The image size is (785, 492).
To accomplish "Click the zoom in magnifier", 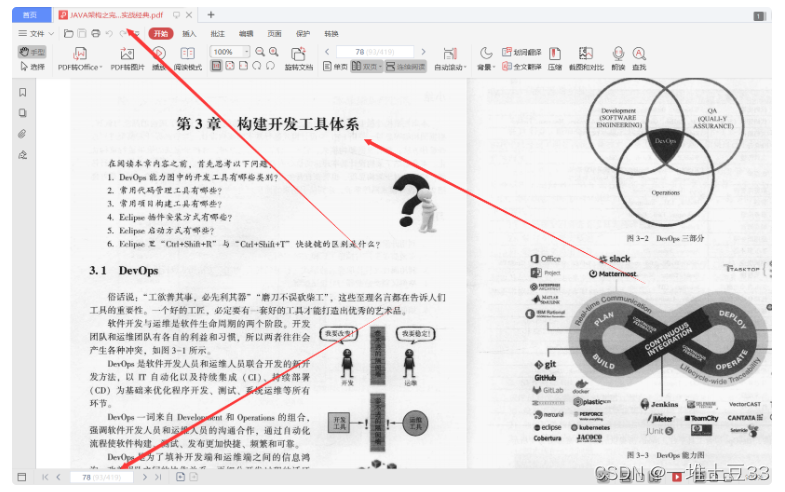I will click(274, 52).
